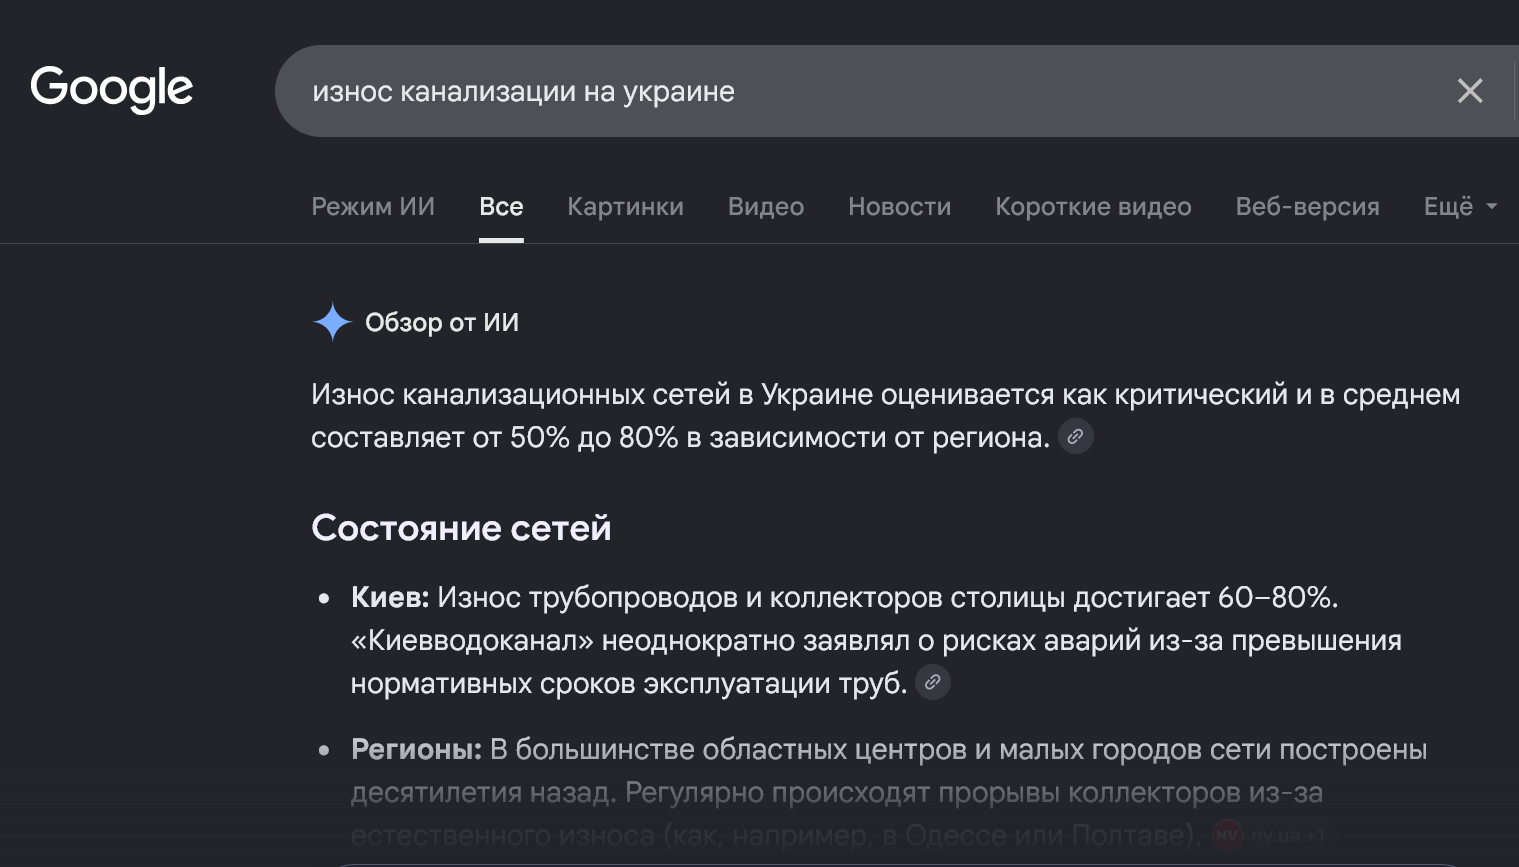Click the blue AI overview sparkle icon
This screenshot has height=867, width=1519.
tap(332, 322)
